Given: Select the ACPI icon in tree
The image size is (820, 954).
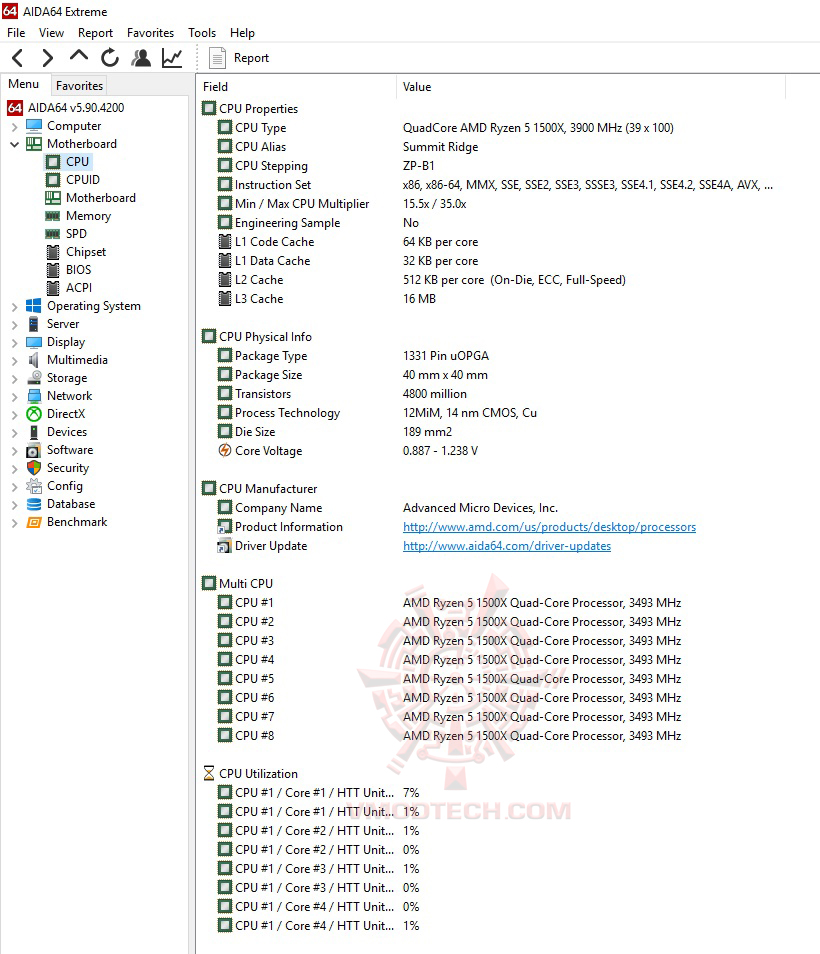Looking at the screenshot, I should [54, 288].
